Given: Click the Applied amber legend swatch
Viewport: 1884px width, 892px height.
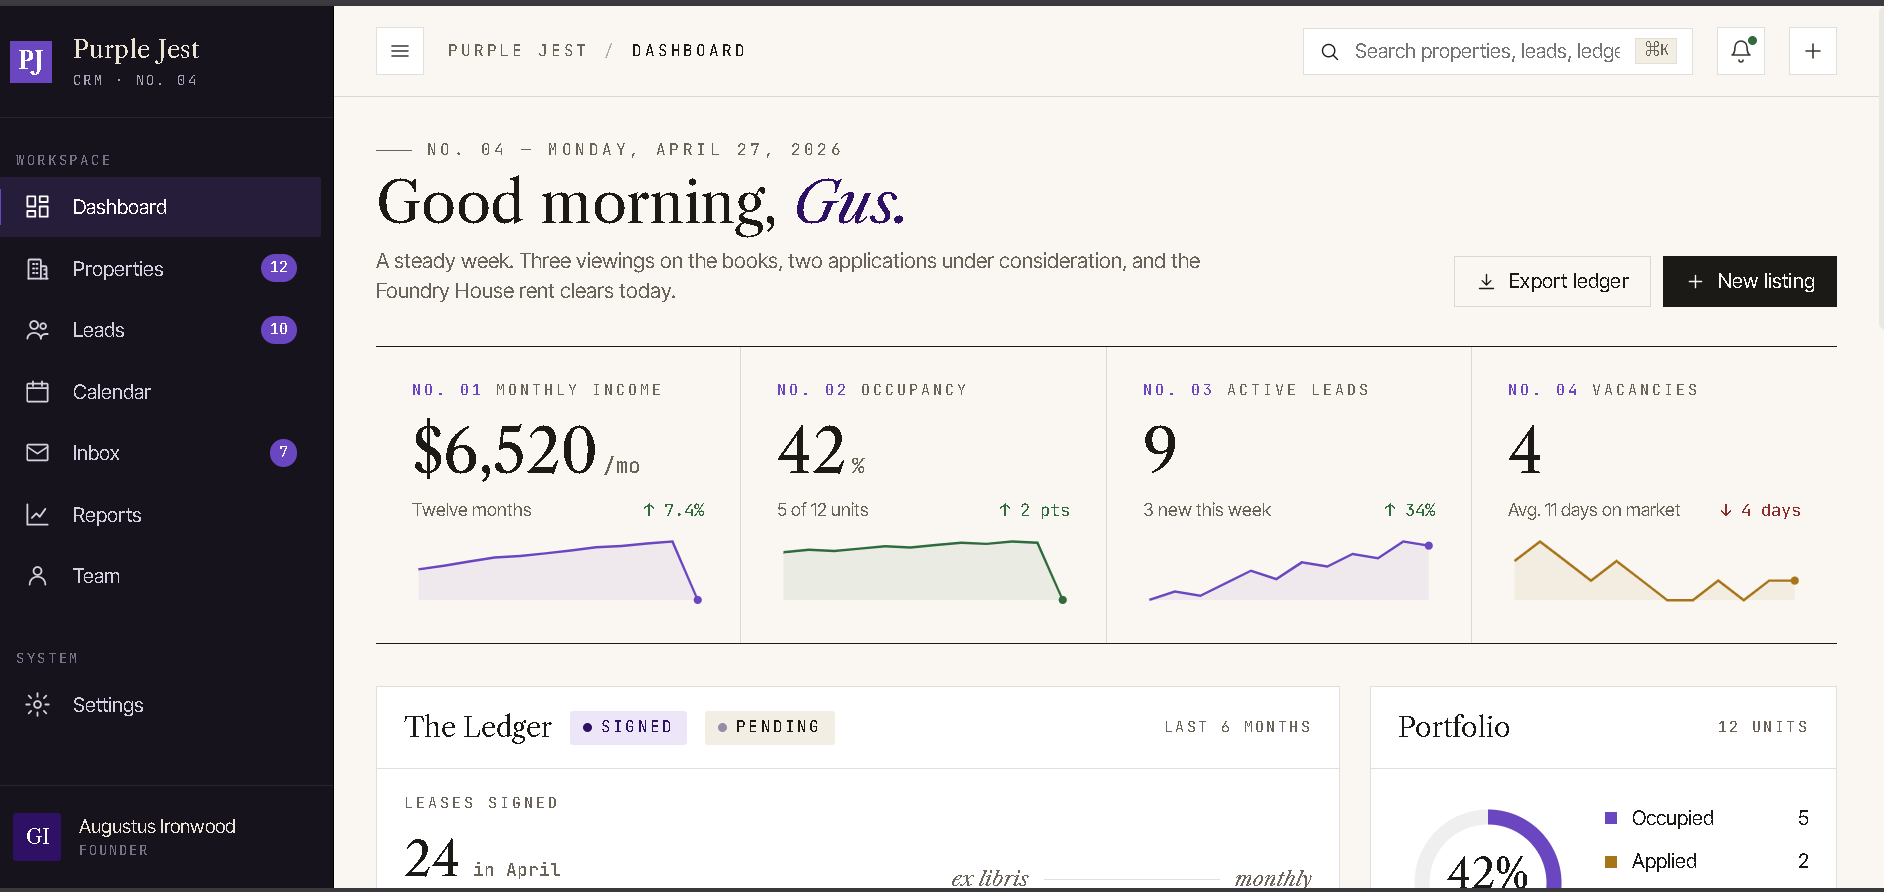Looking at the screenshot, I should pos(1611,861).
